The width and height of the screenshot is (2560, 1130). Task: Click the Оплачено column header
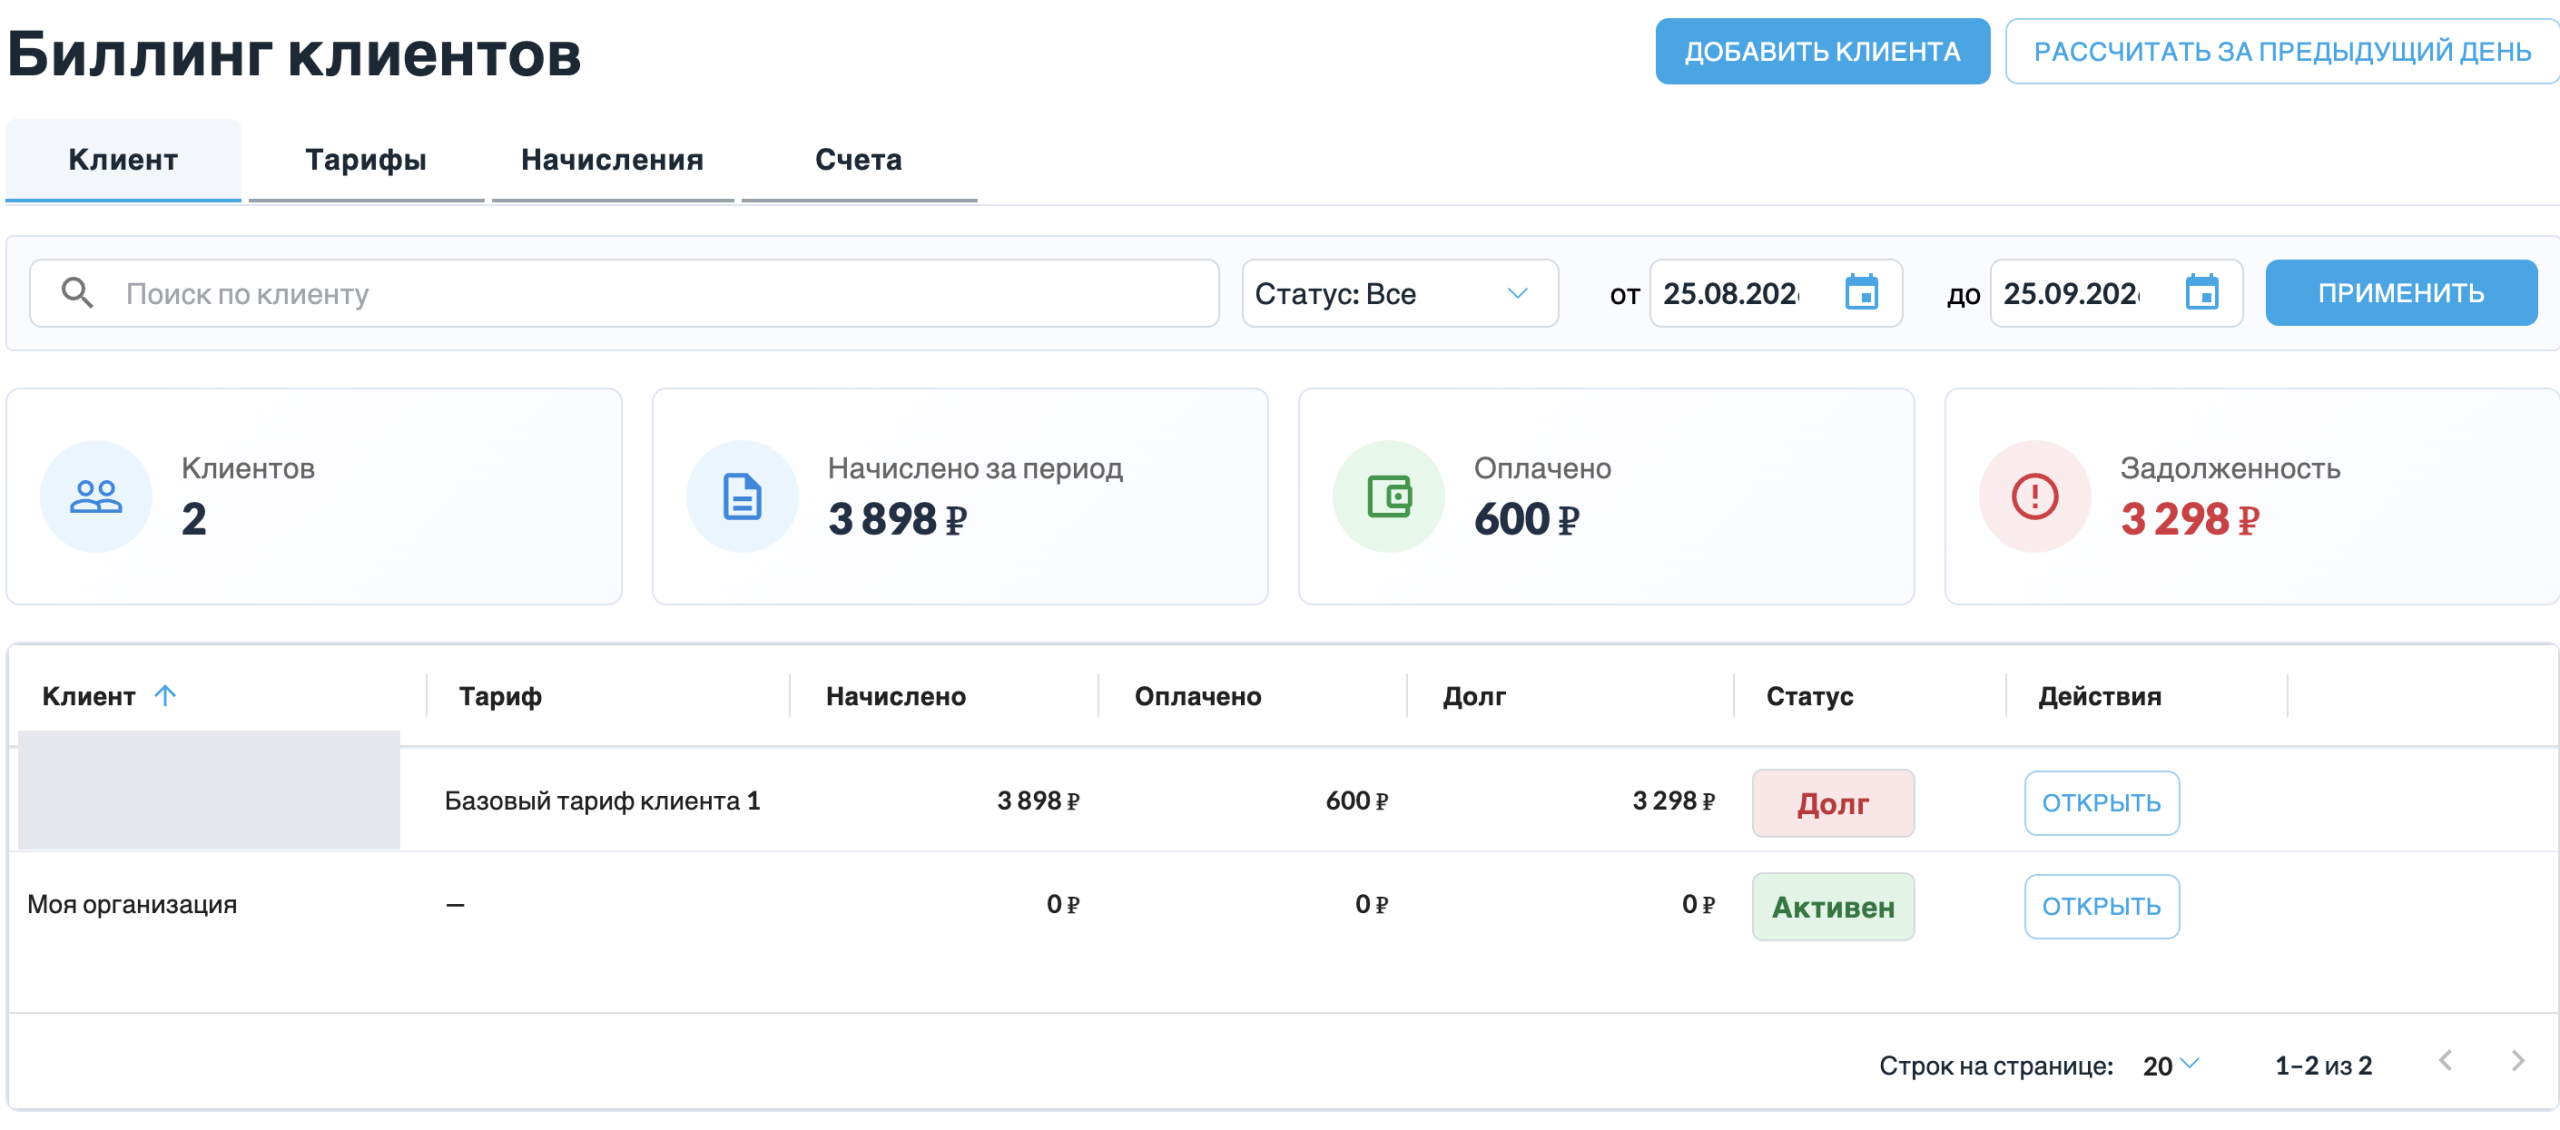pyautogui.click(x=1198, y=696)
